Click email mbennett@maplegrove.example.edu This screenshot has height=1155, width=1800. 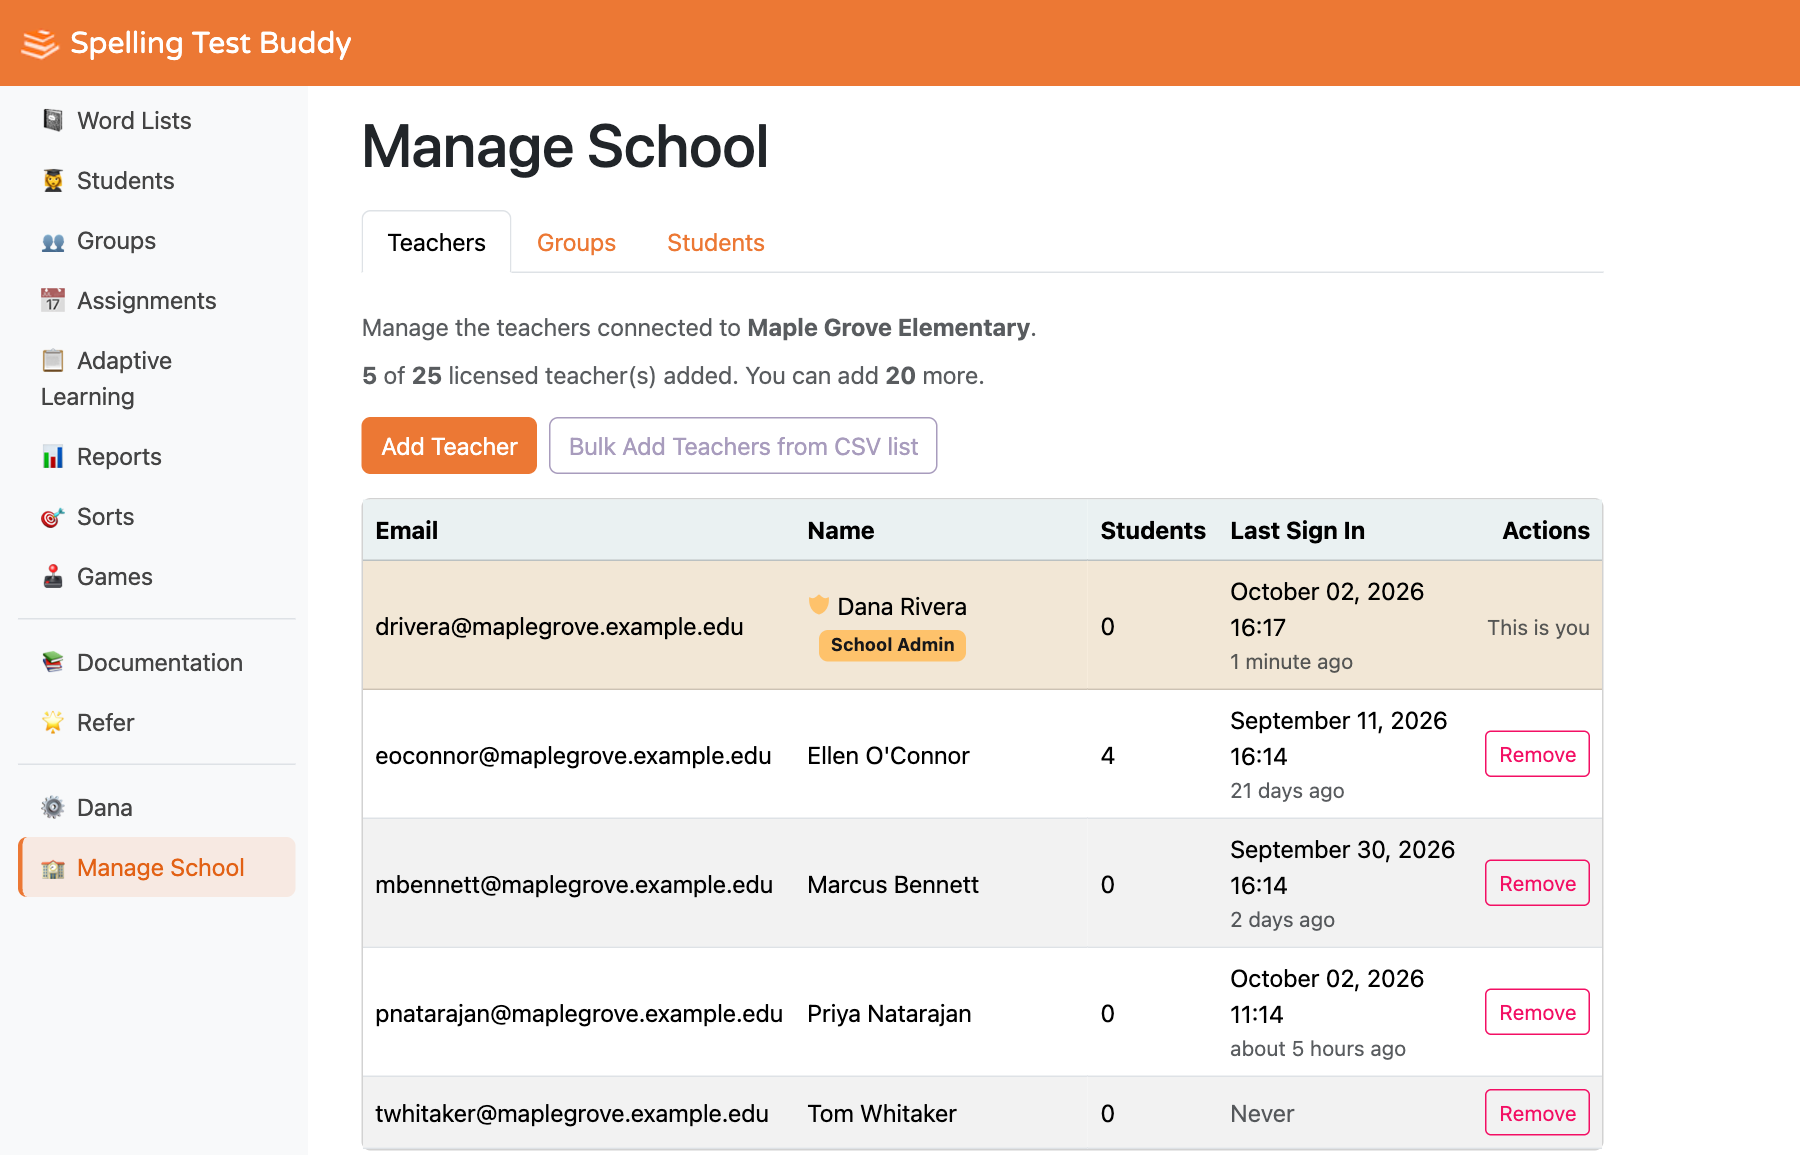click(x=574, y=884)
